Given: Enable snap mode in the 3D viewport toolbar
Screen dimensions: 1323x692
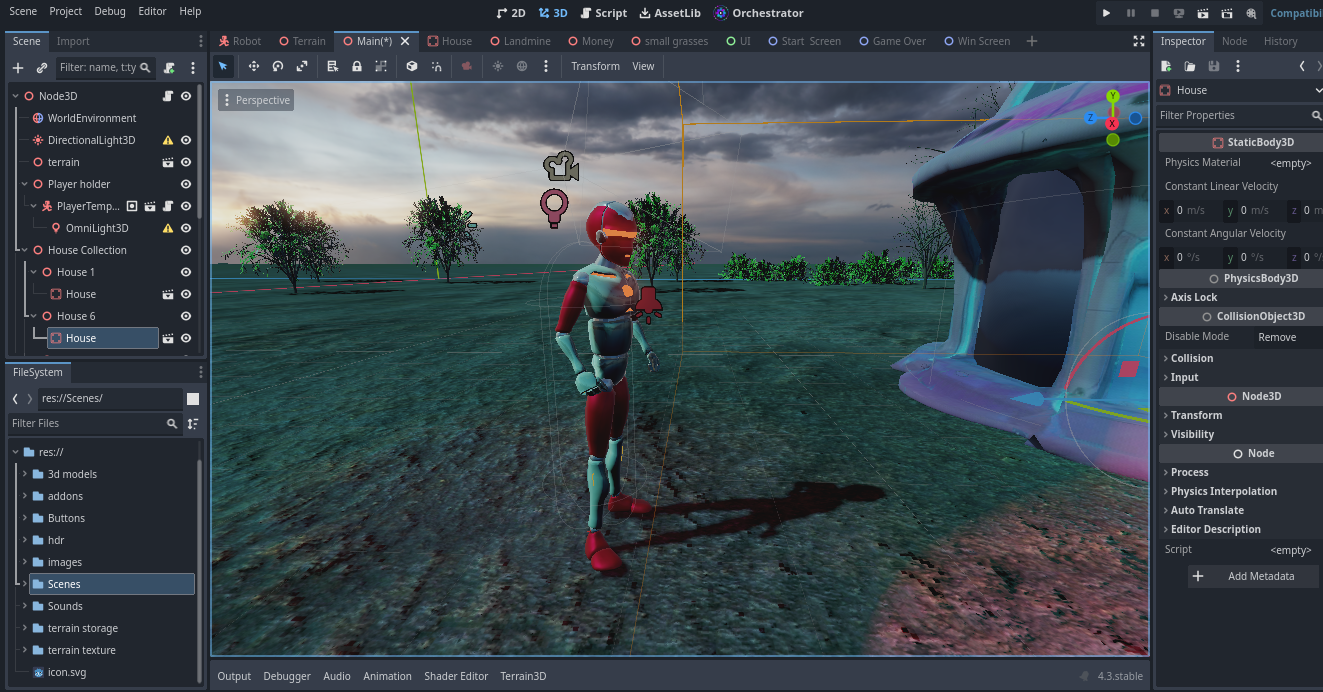Looking at the screenshot, I should 436,66.
